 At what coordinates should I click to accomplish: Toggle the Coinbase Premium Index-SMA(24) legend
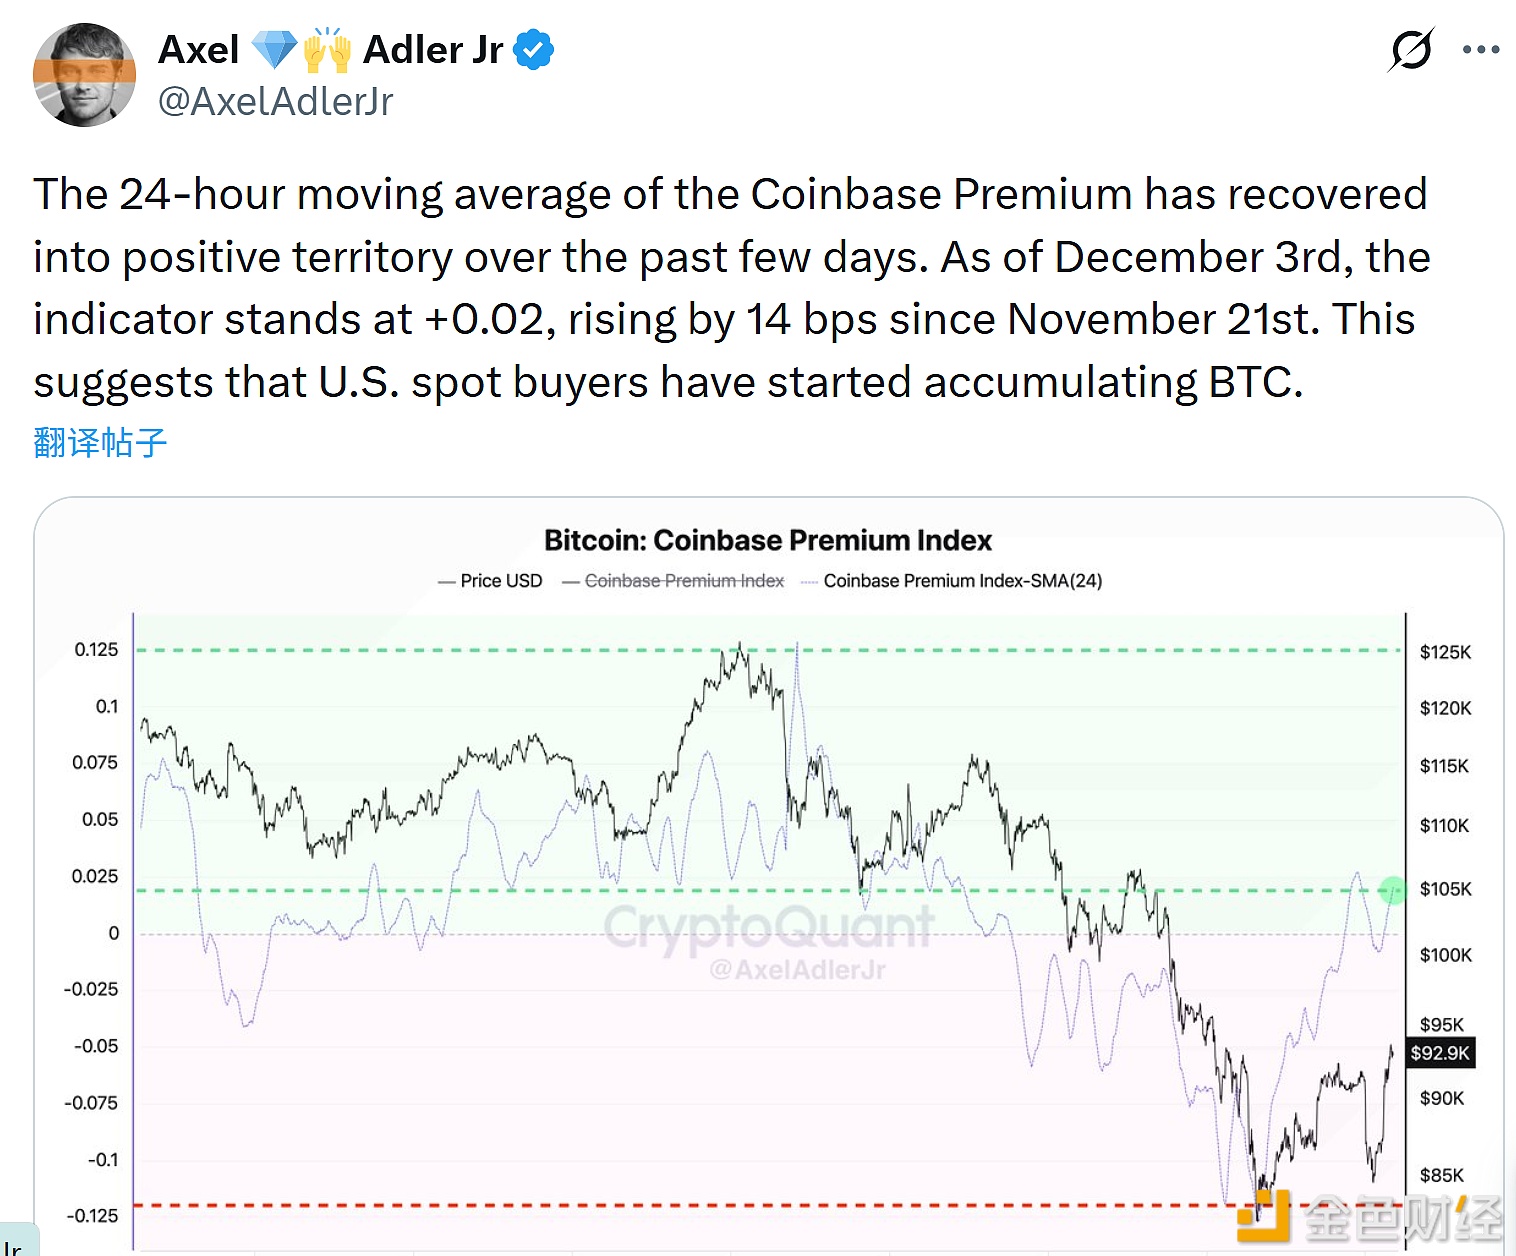point(952,581)
